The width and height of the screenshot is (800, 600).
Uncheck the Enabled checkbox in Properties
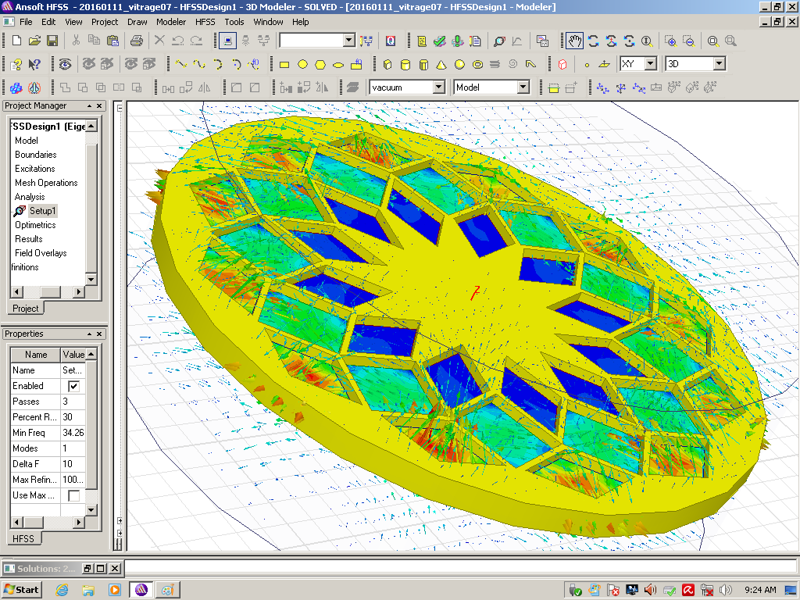click(x=73, y=386)
